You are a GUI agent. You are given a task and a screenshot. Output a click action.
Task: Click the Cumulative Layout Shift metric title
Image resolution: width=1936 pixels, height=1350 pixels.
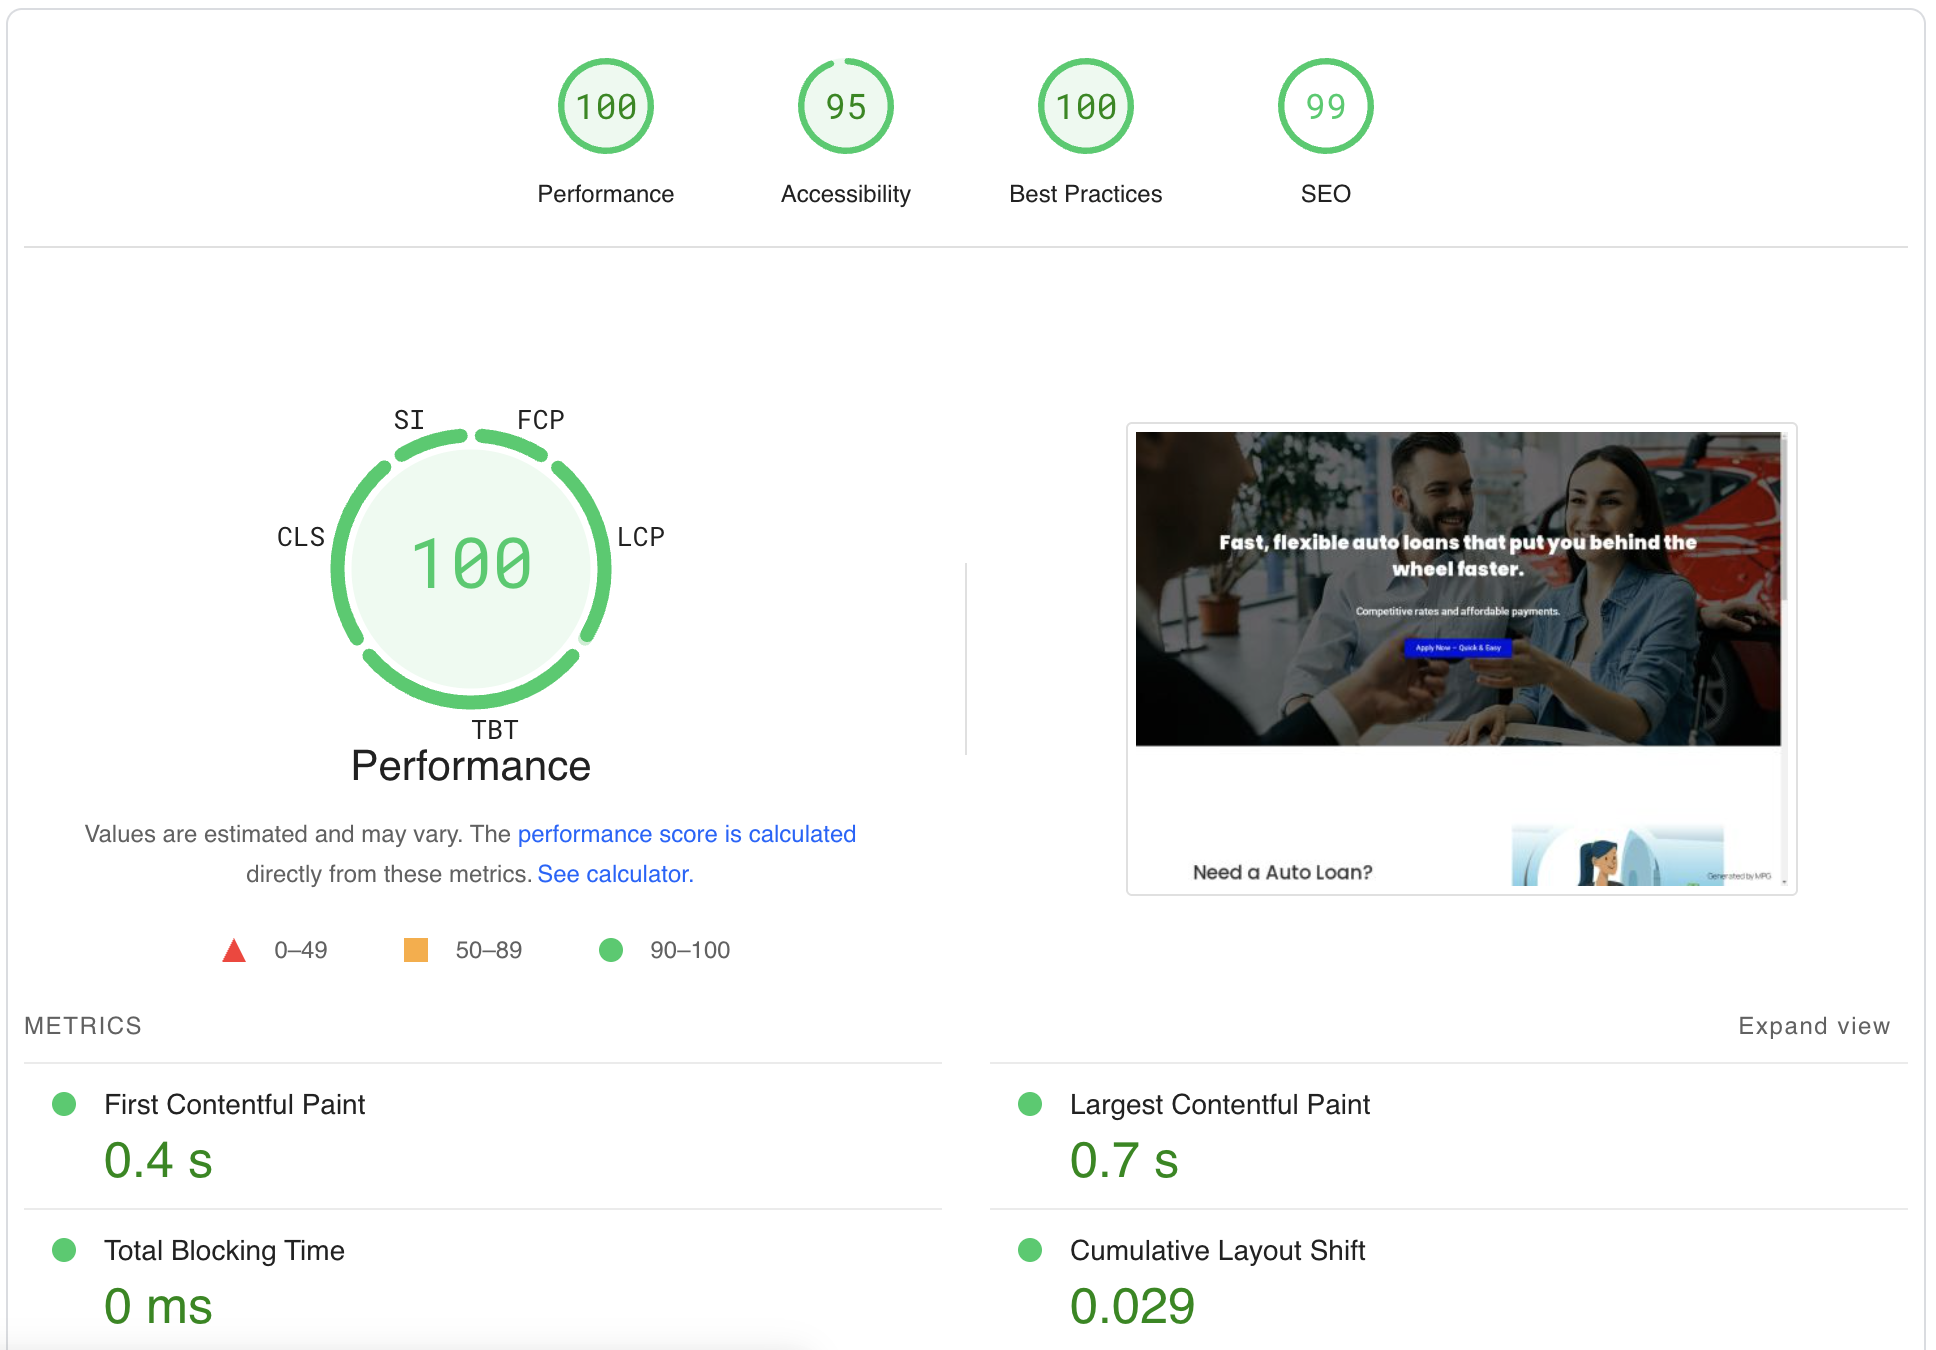[x=1218, y=1250]
